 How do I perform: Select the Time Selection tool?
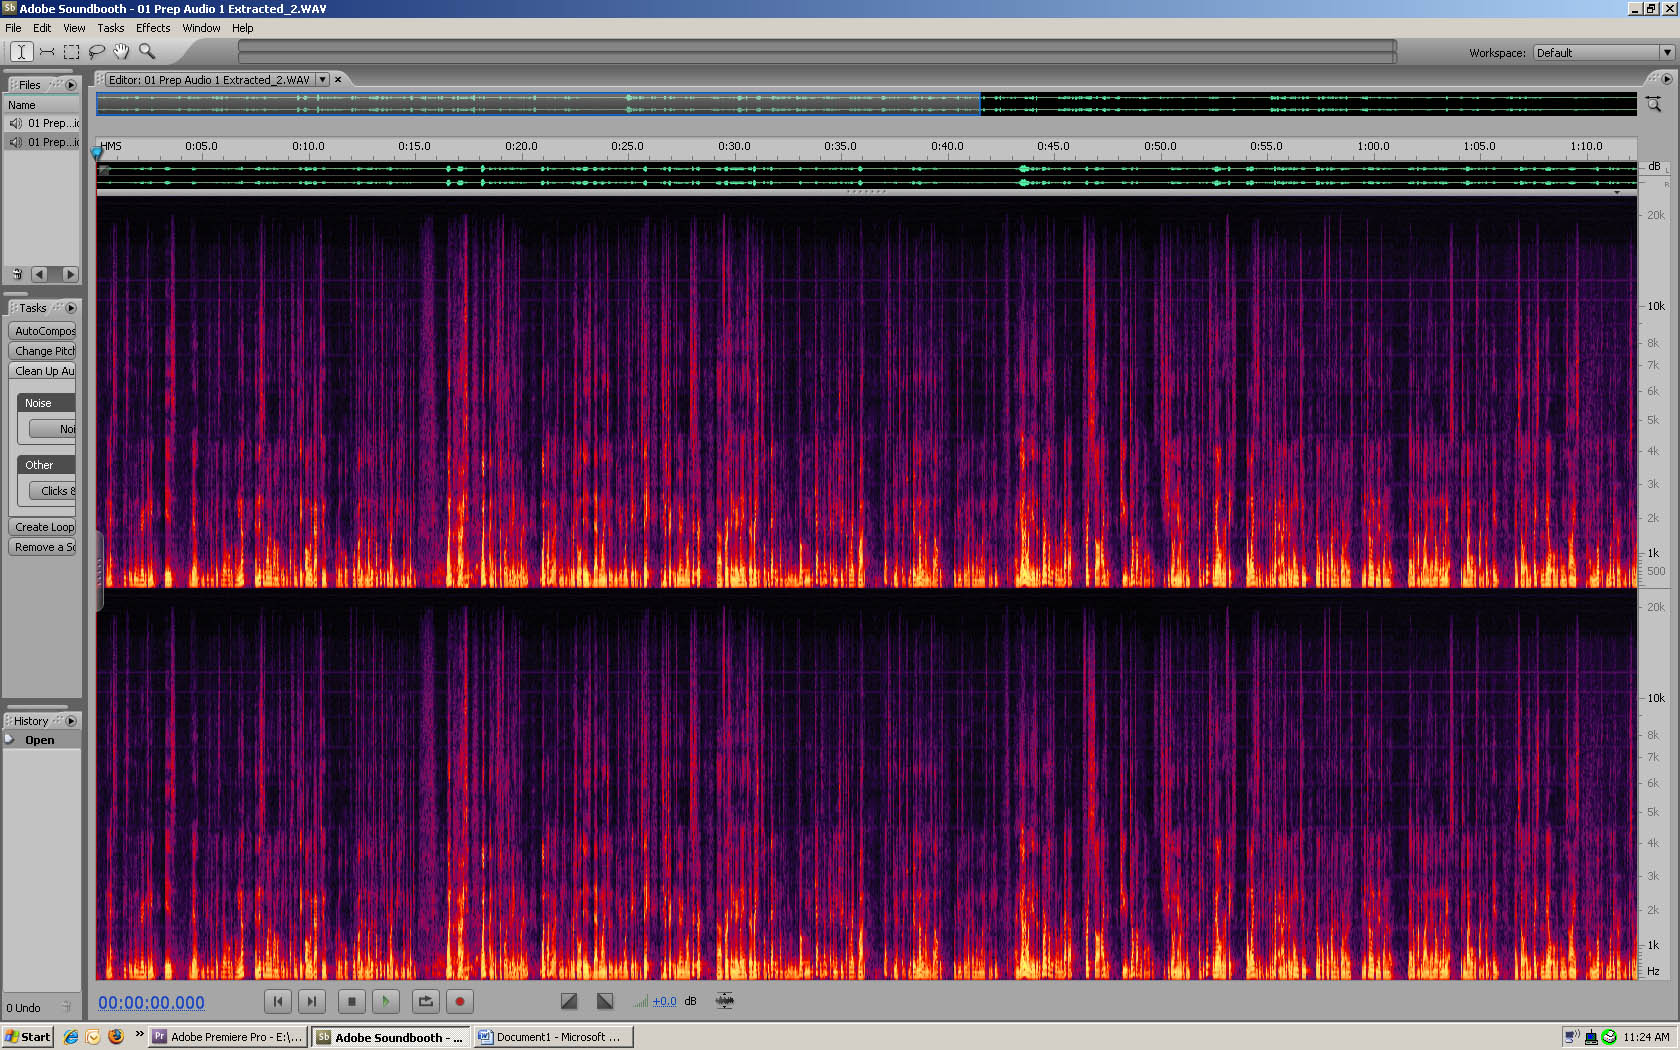21,52
